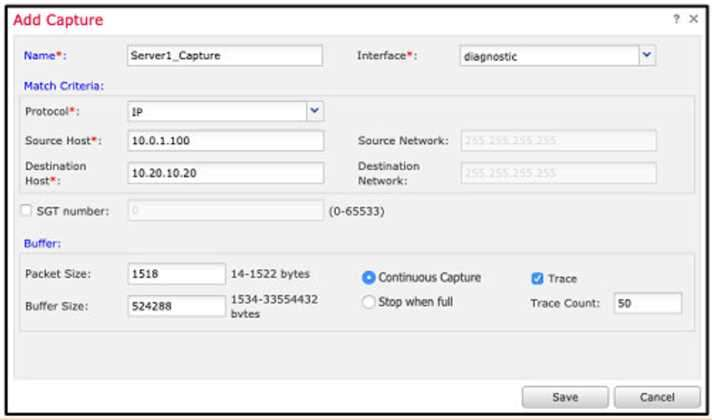Click the Source Network mask field
This screenshot has height=420, width=712.
tap(558, 141)
